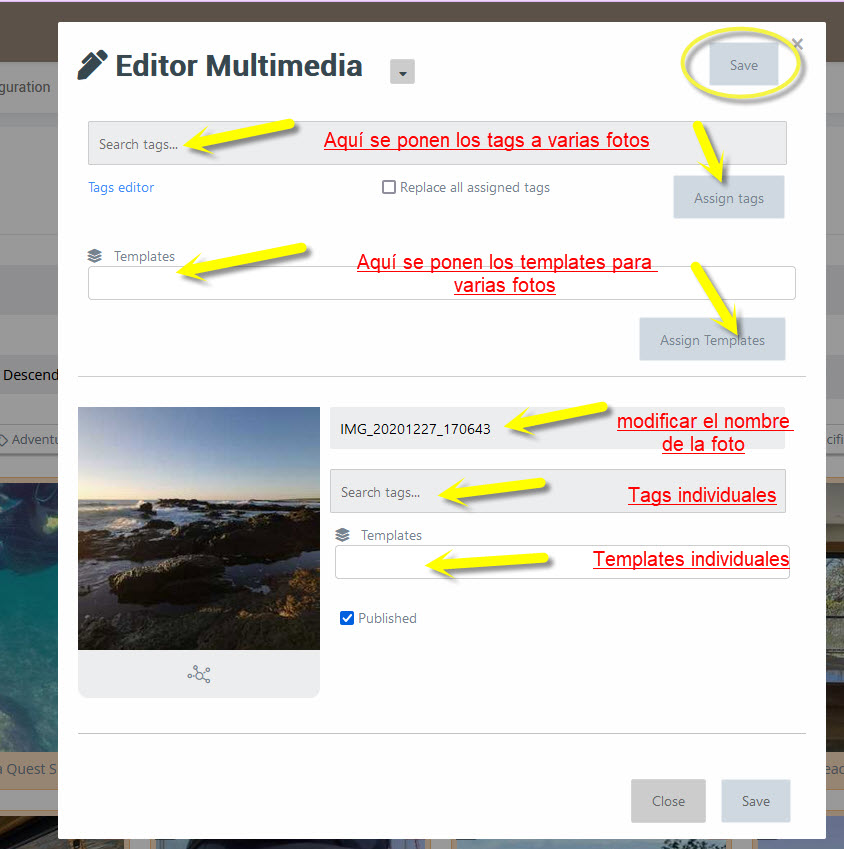
Task: Click the Search tags field beside the photo
Action: [382, 492]
